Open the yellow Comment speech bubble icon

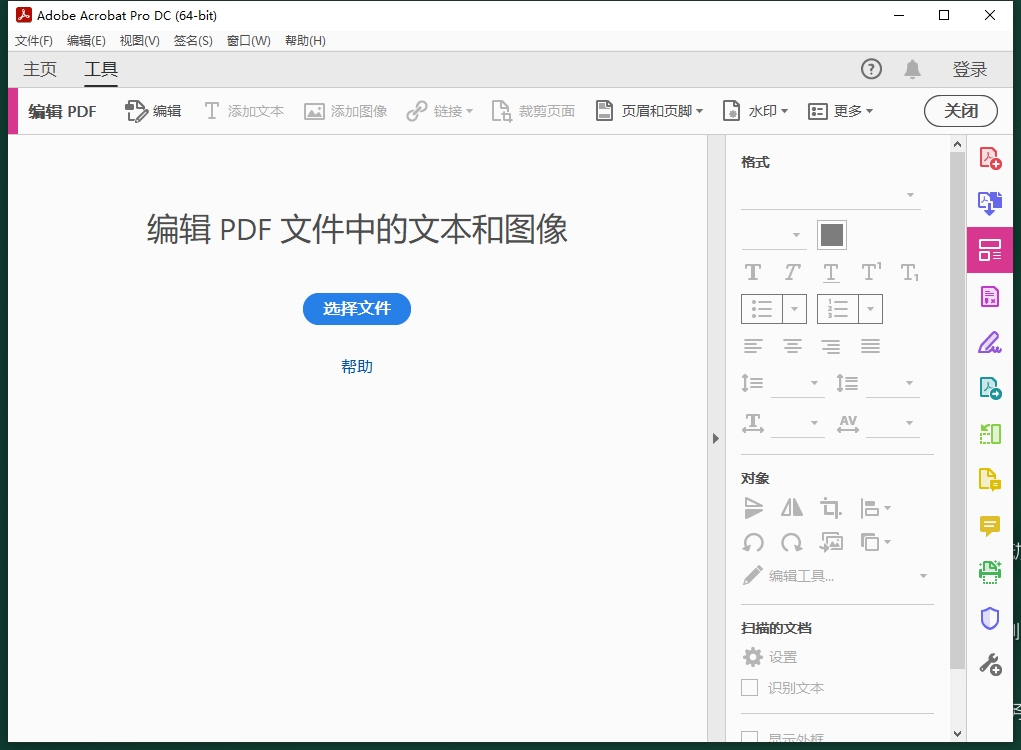(990, 525)
